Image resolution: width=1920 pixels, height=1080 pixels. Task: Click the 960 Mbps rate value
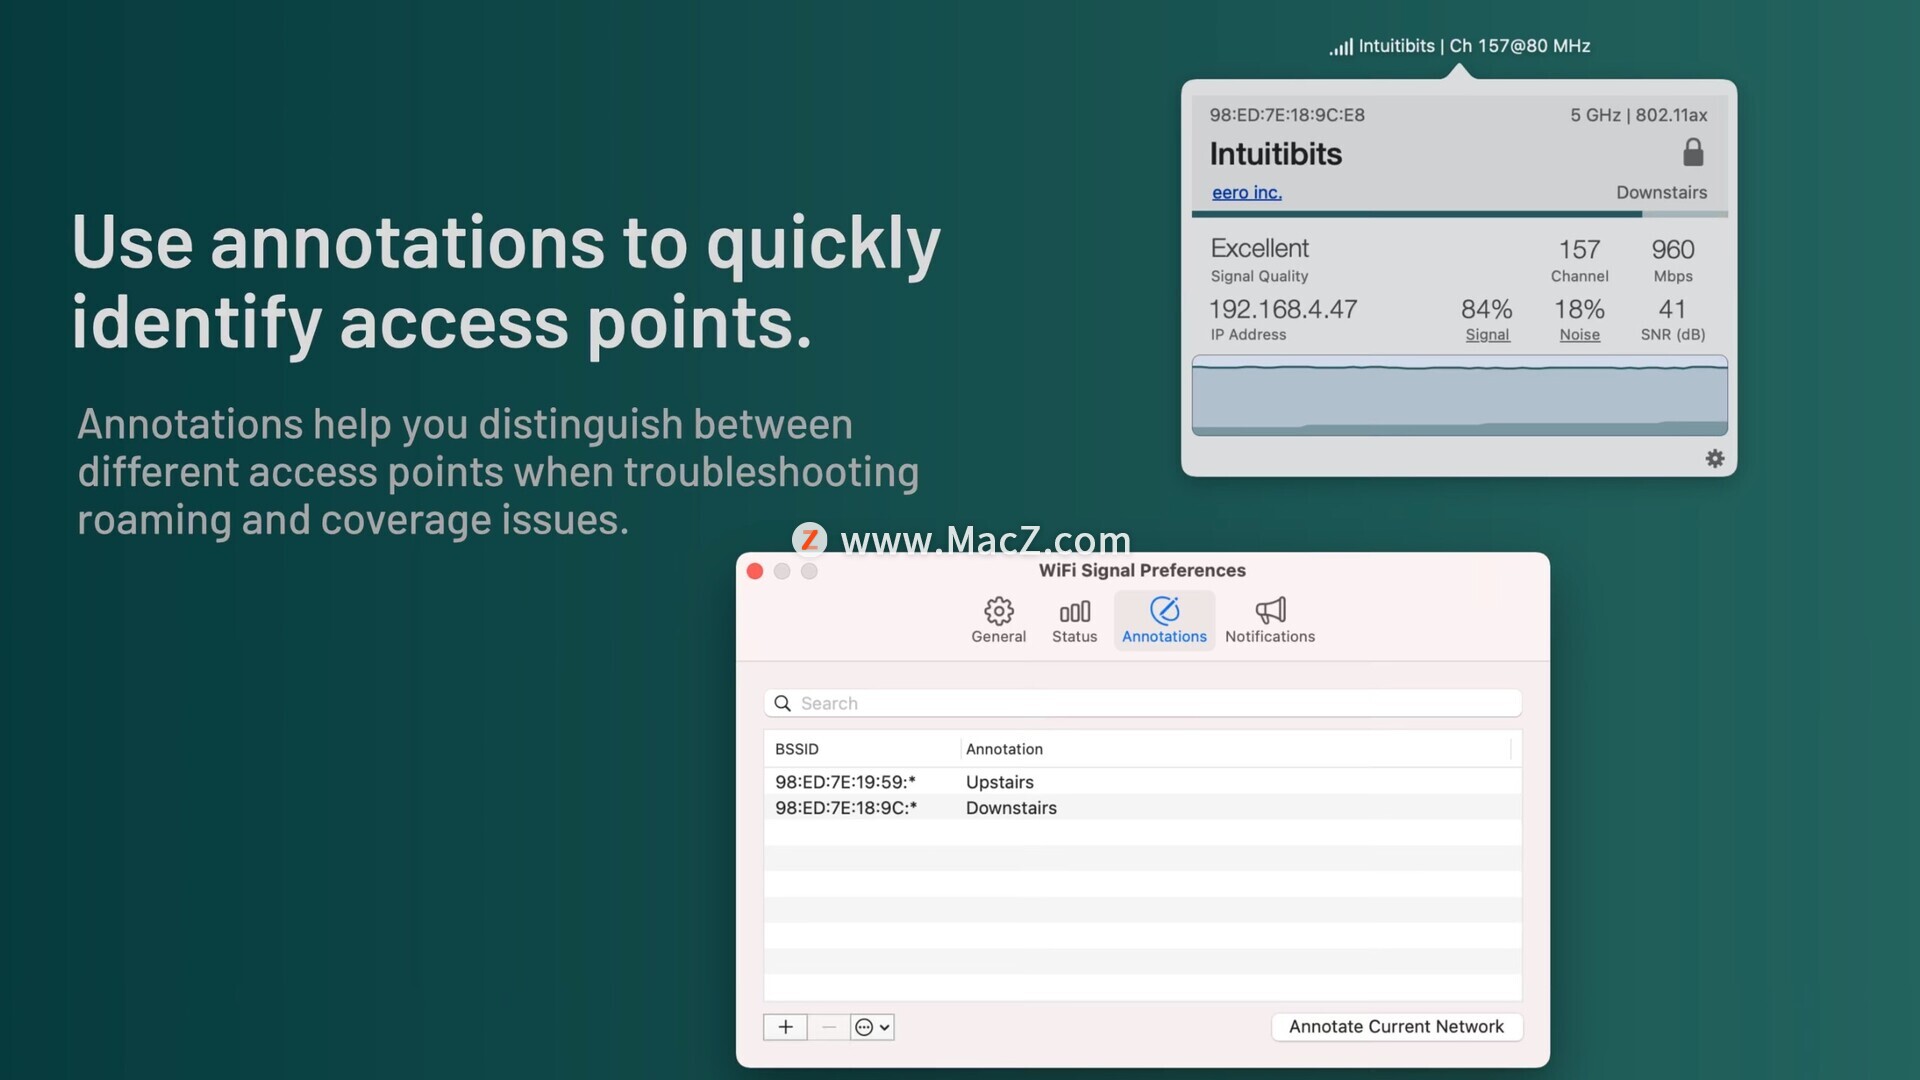1672,249
